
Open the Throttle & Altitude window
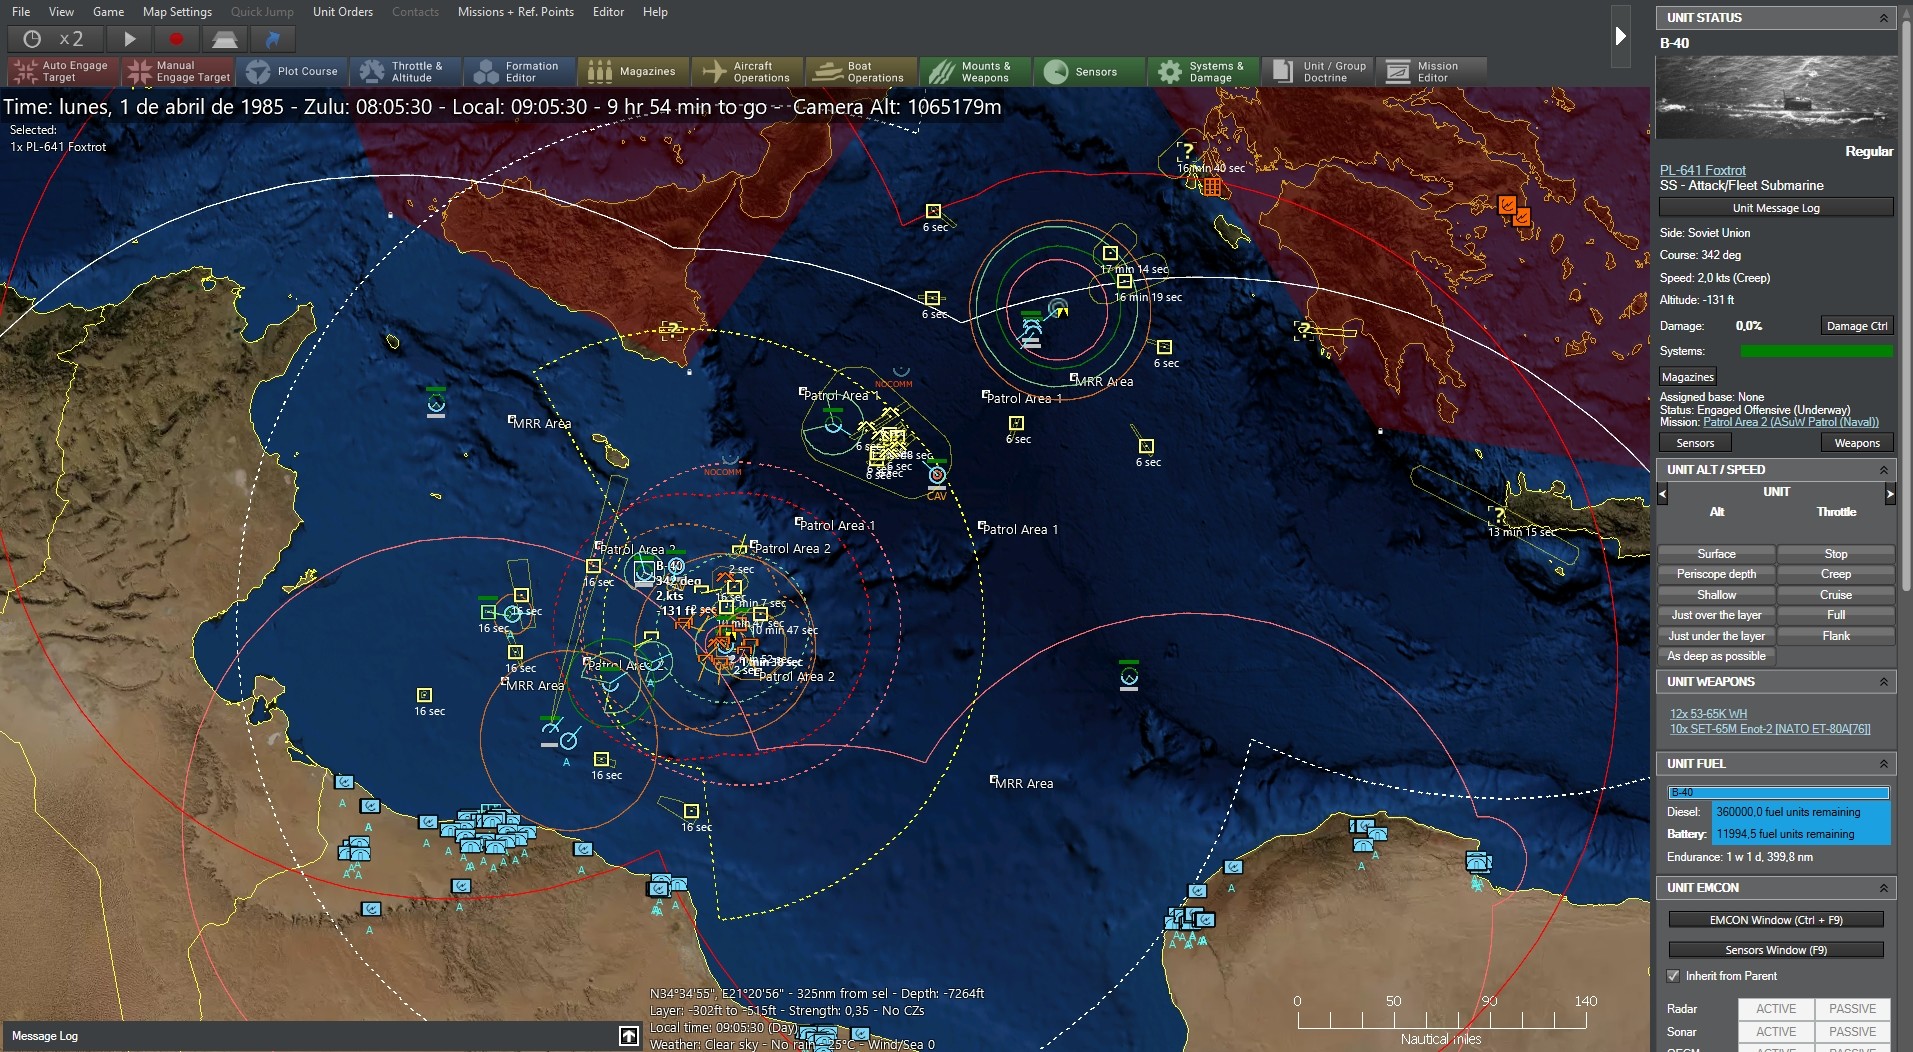click(x=405, y=71)
